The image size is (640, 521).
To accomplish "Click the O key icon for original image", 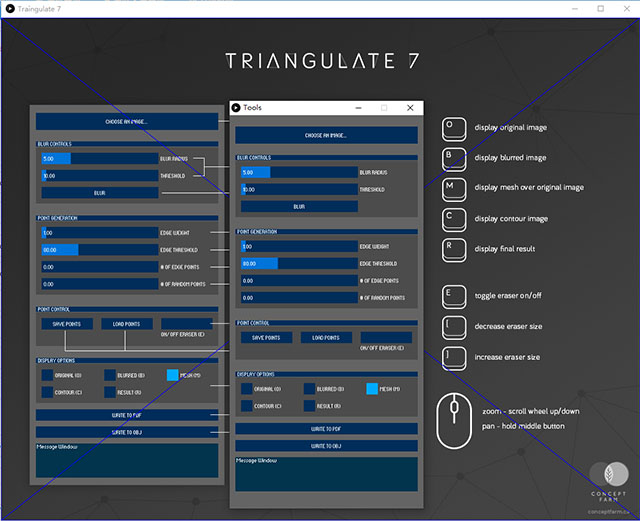I will coord(454,129).
